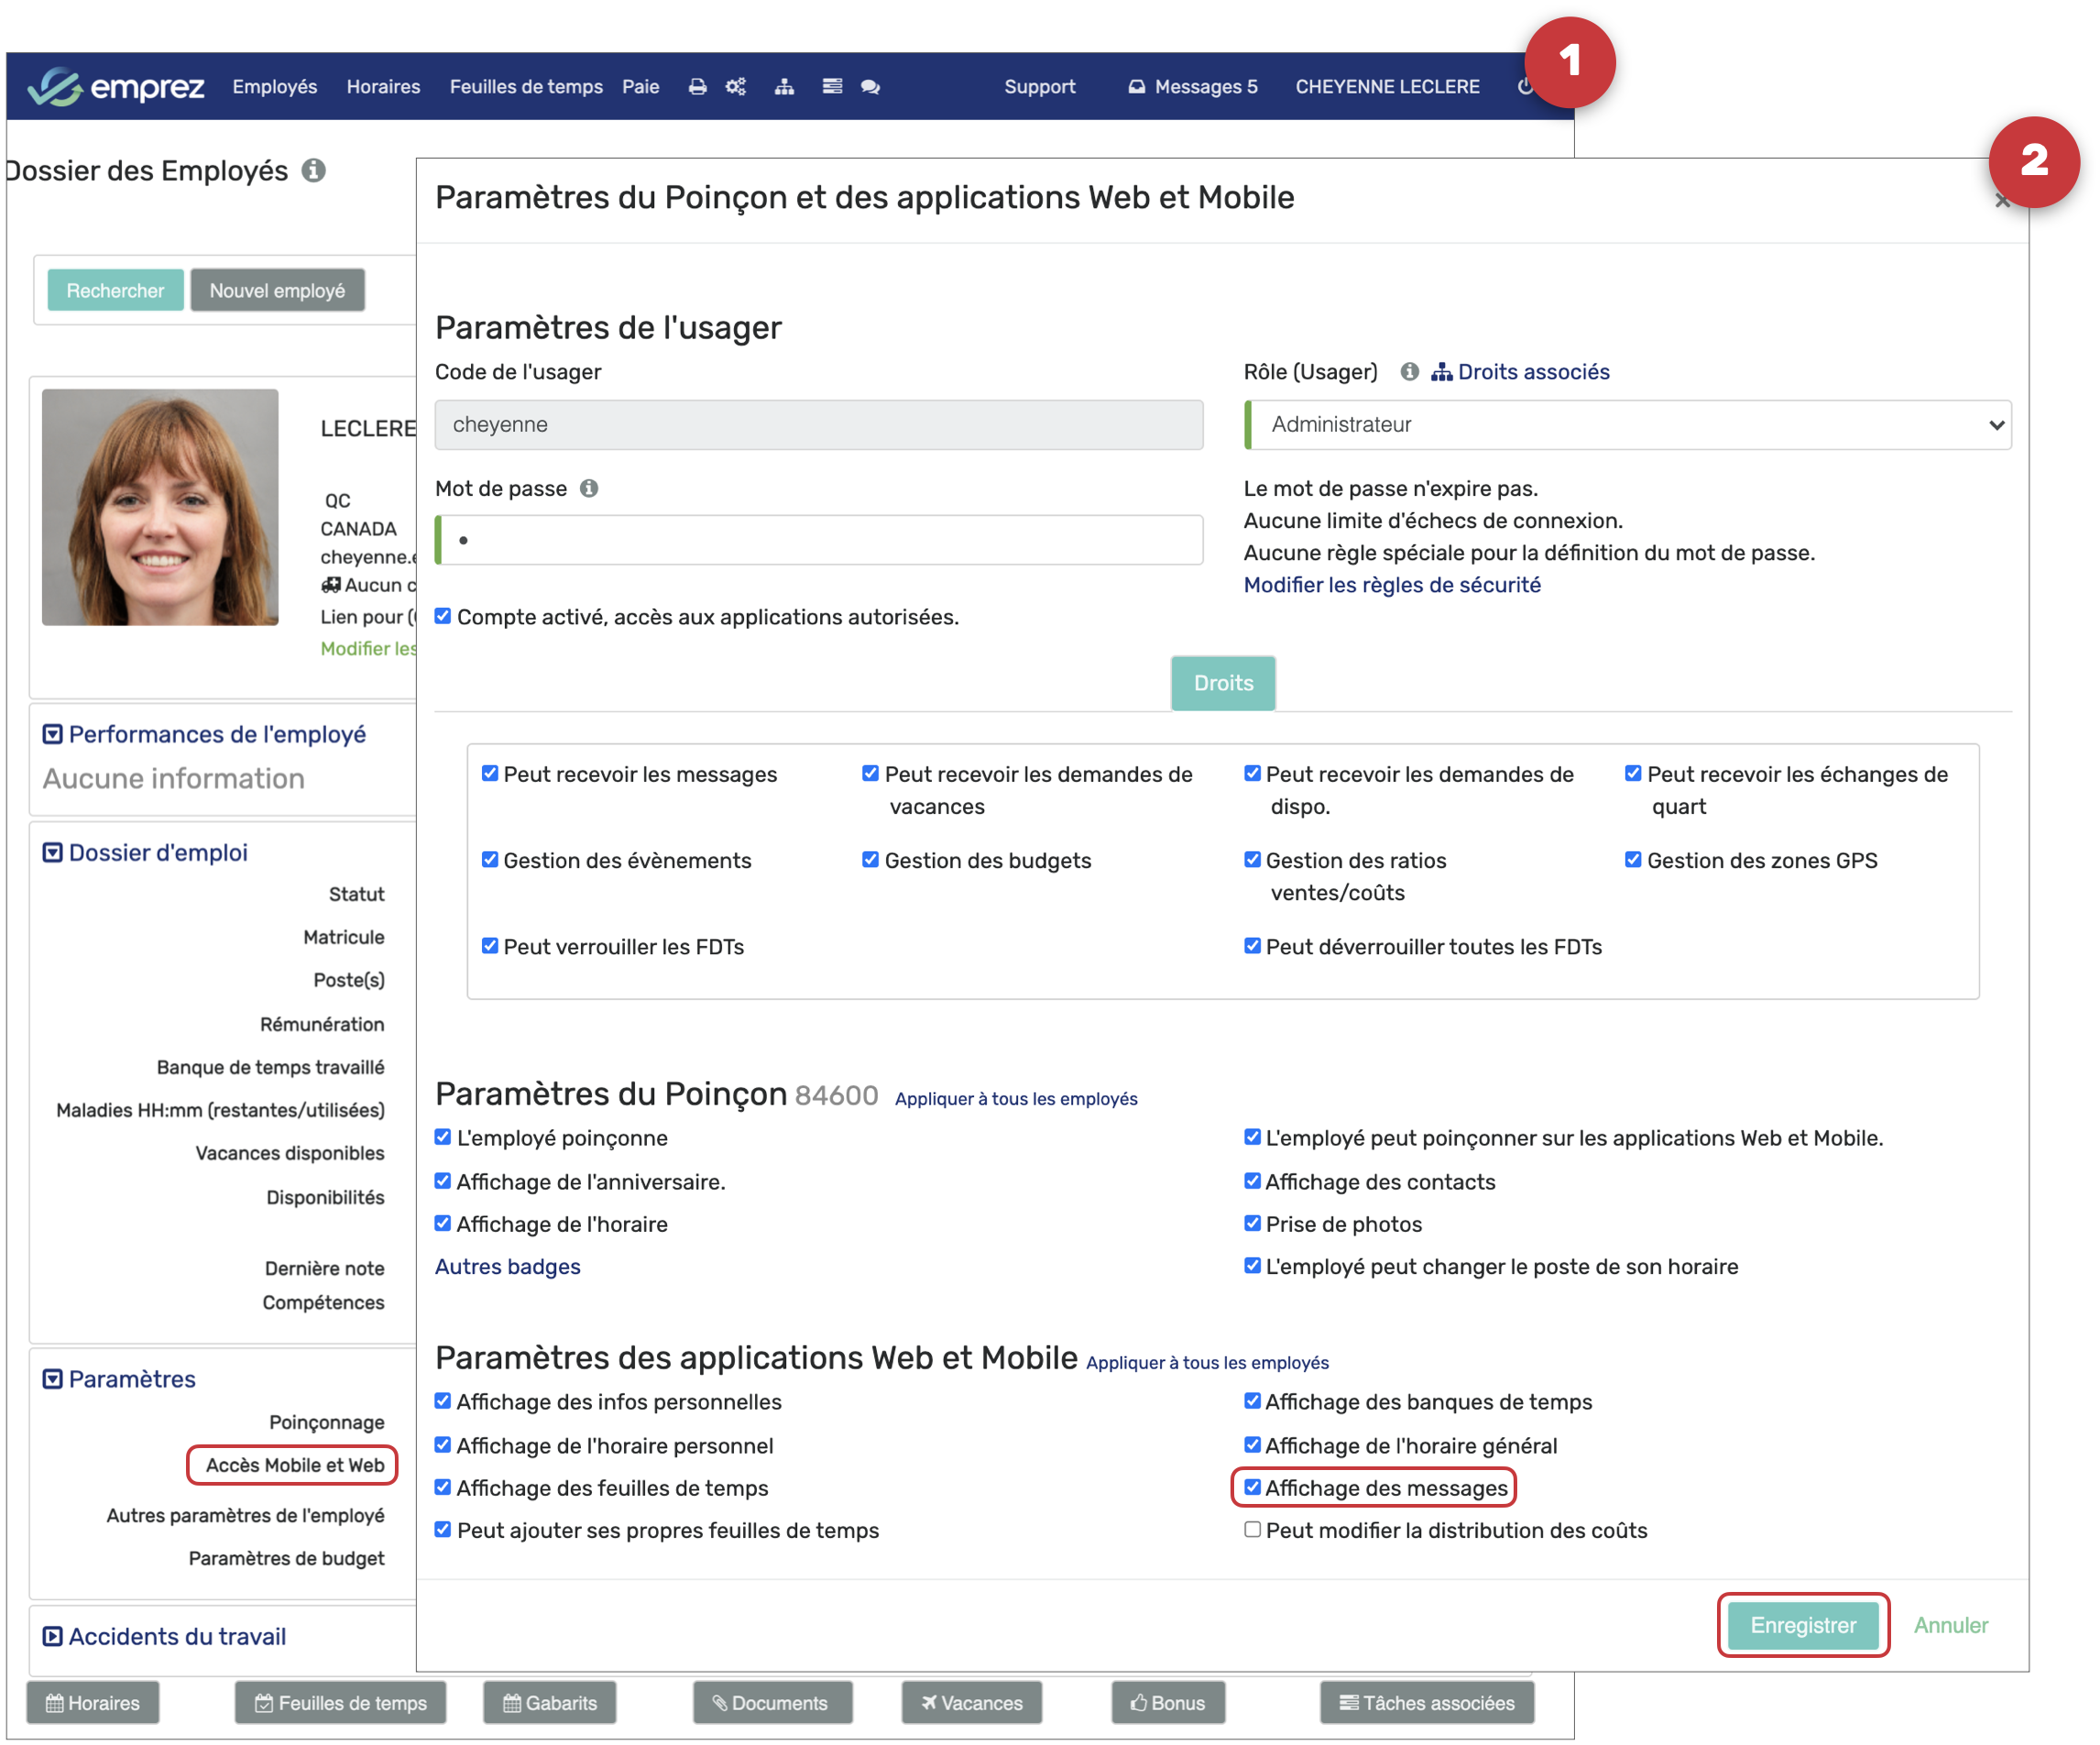Click the org chart hierarchy icon
Viewport: 2100px width, 1745px height.
click(x=784, y=87)
